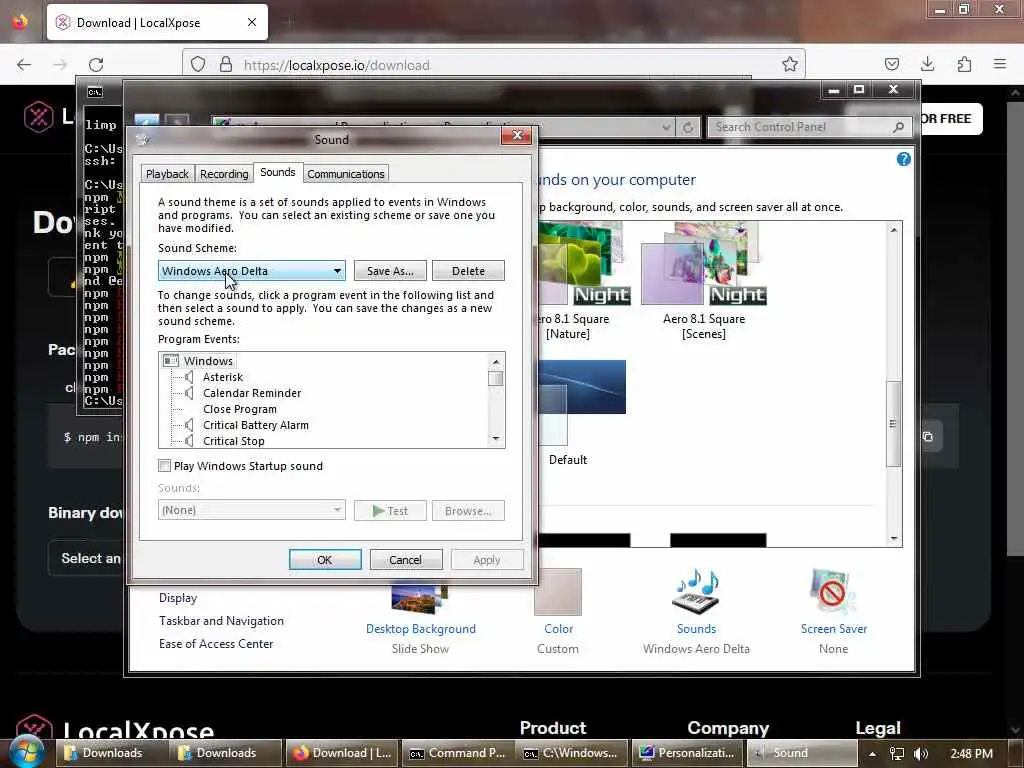
Task: Click the copy icon beside npm command
Action: [927, 436]
